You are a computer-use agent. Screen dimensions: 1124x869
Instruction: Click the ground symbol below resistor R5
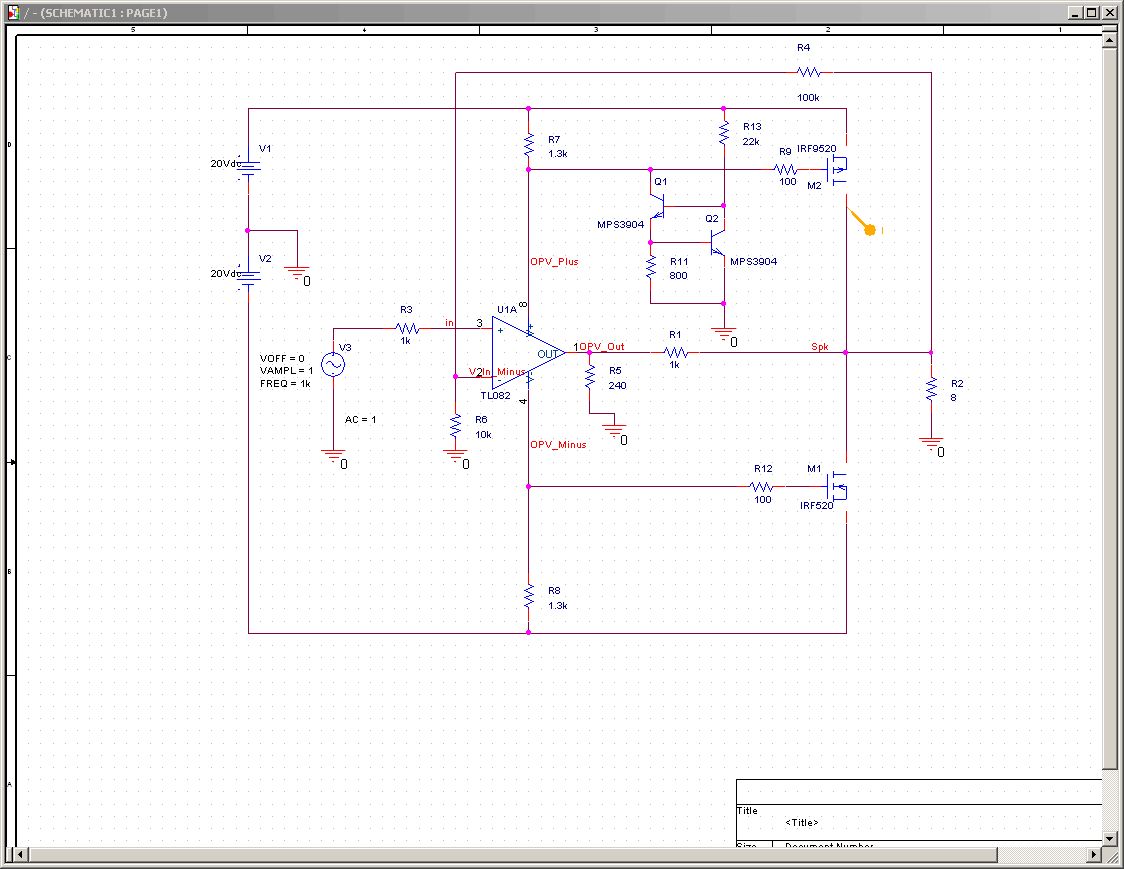point(619,431)
